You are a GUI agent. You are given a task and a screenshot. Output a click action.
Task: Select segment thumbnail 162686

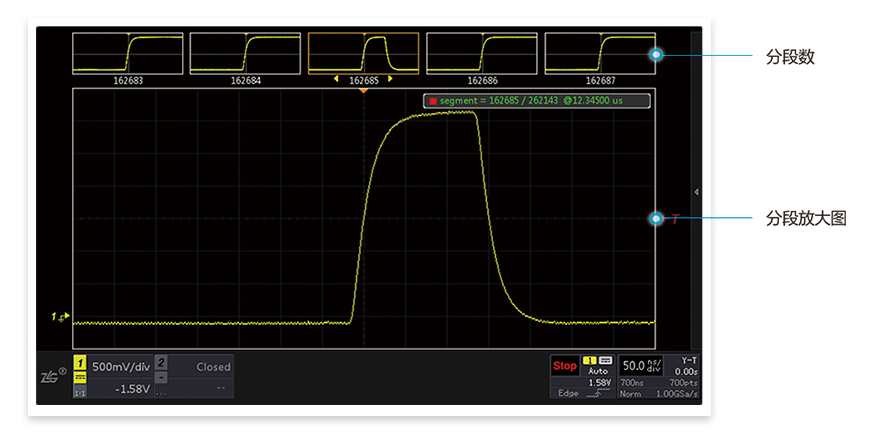[x=482, y=53]
